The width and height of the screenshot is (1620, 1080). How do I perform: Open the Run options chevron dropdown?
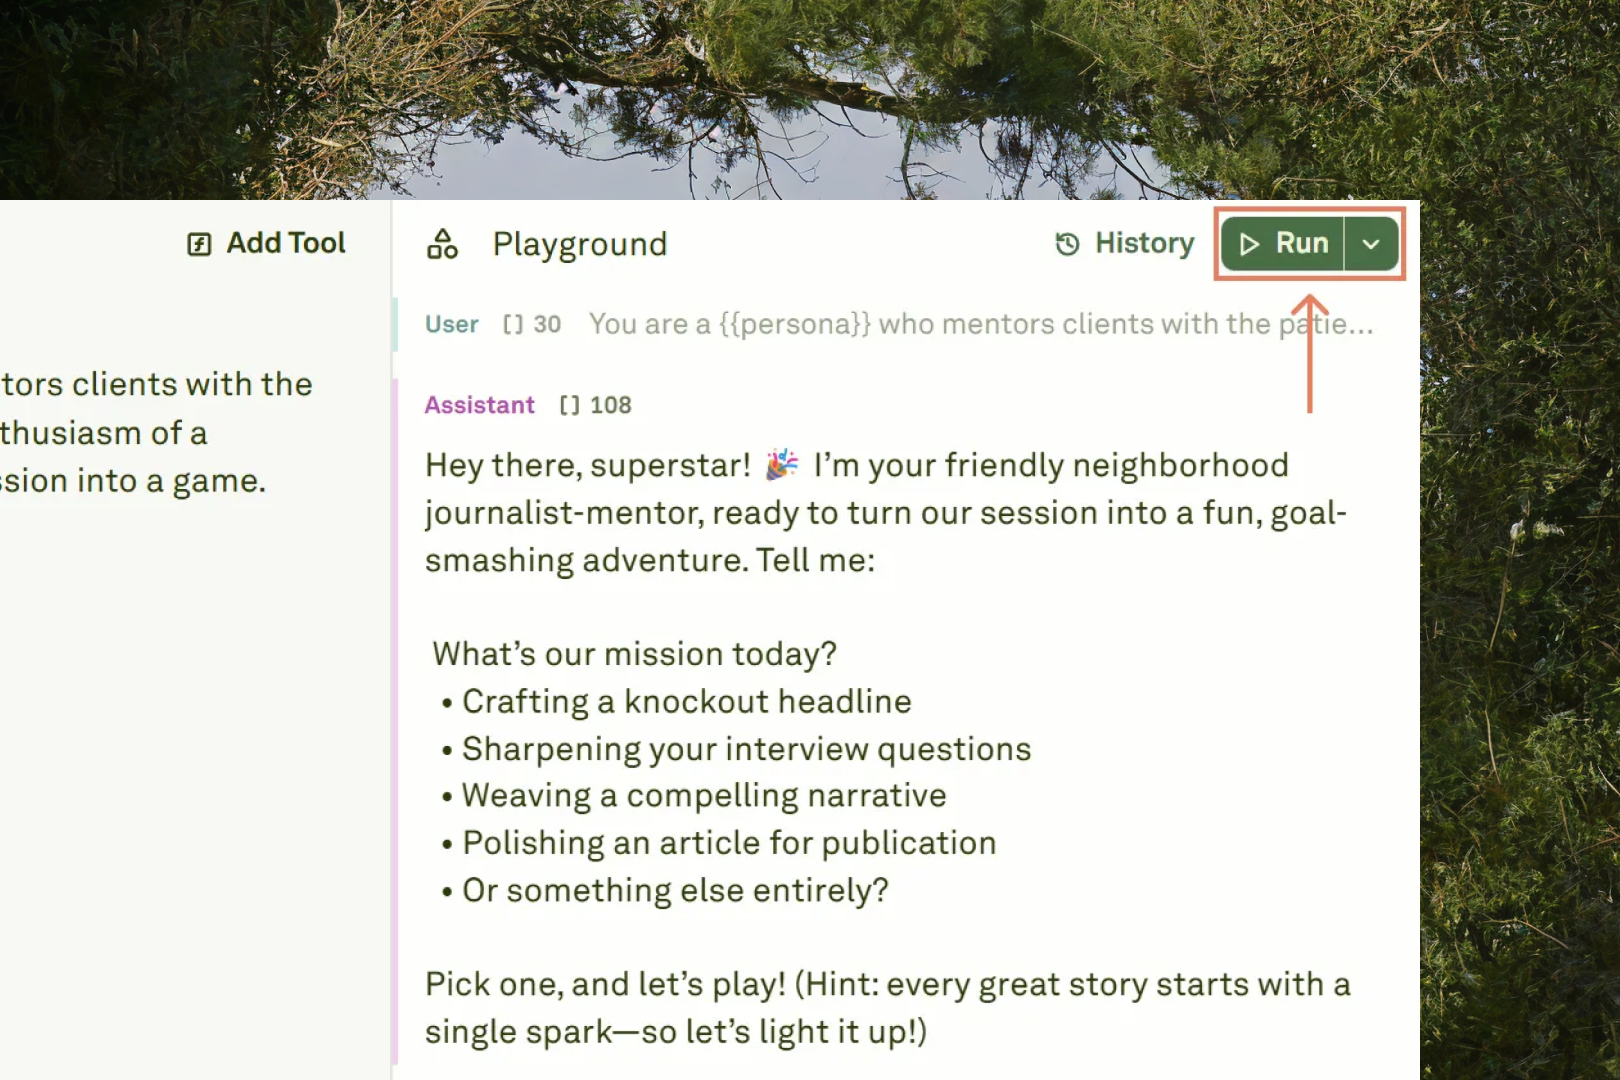pos(1372,244)
